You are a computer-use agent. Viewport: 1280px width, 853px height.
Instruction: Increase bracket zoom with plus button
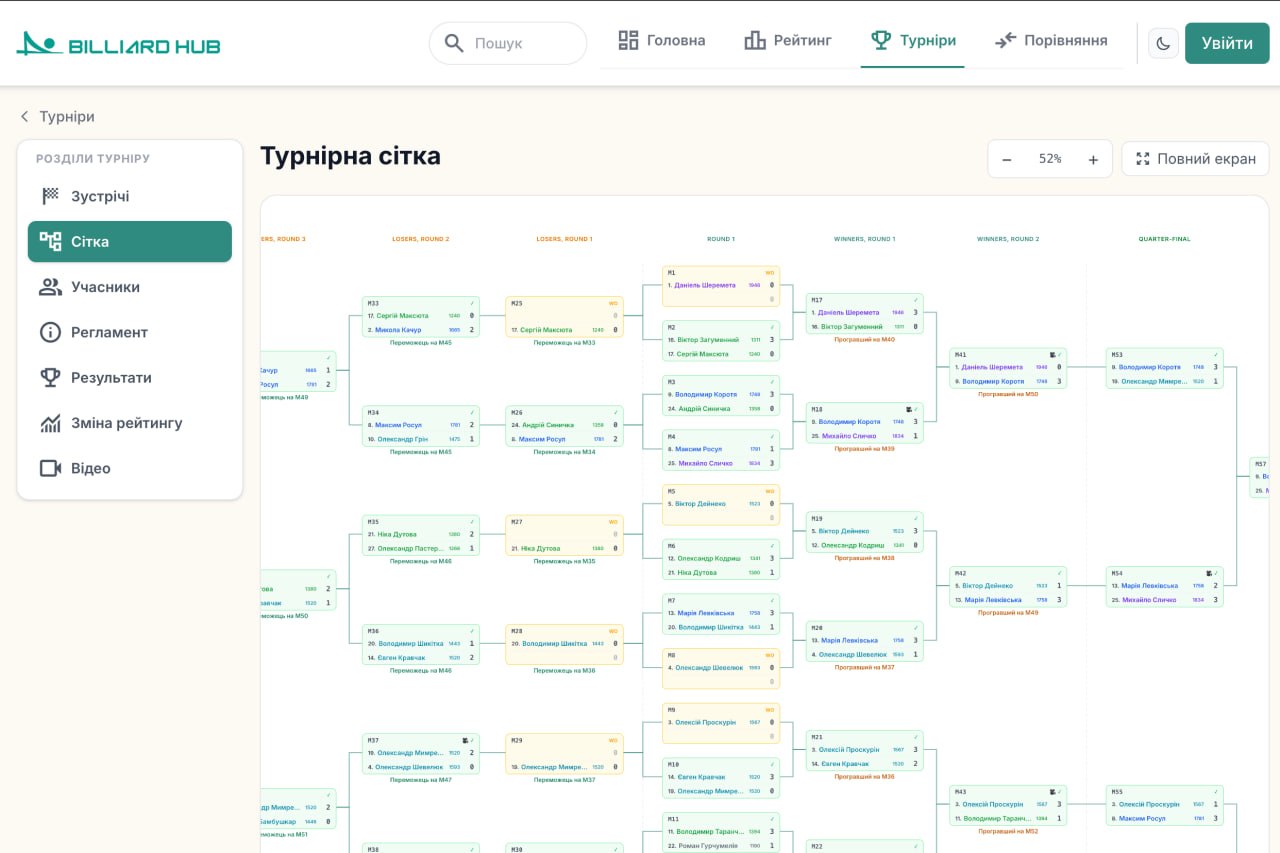point(1093,159)
